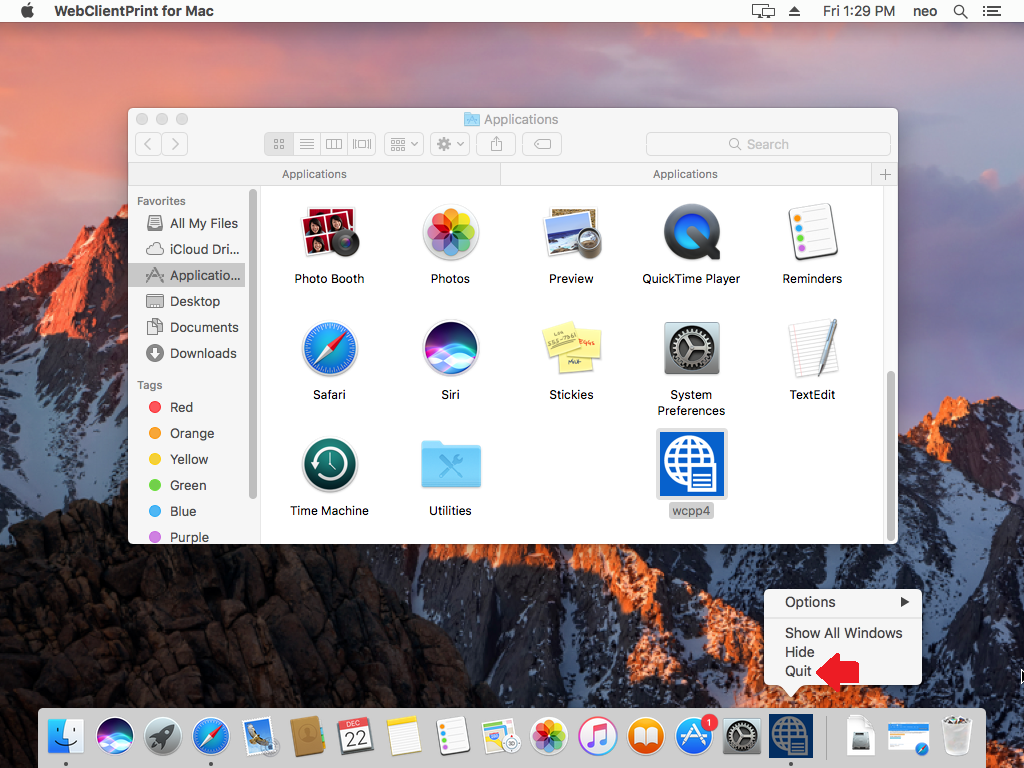
Task: Open iCloud Drive in sidebar
Action: tap(187, 249)
